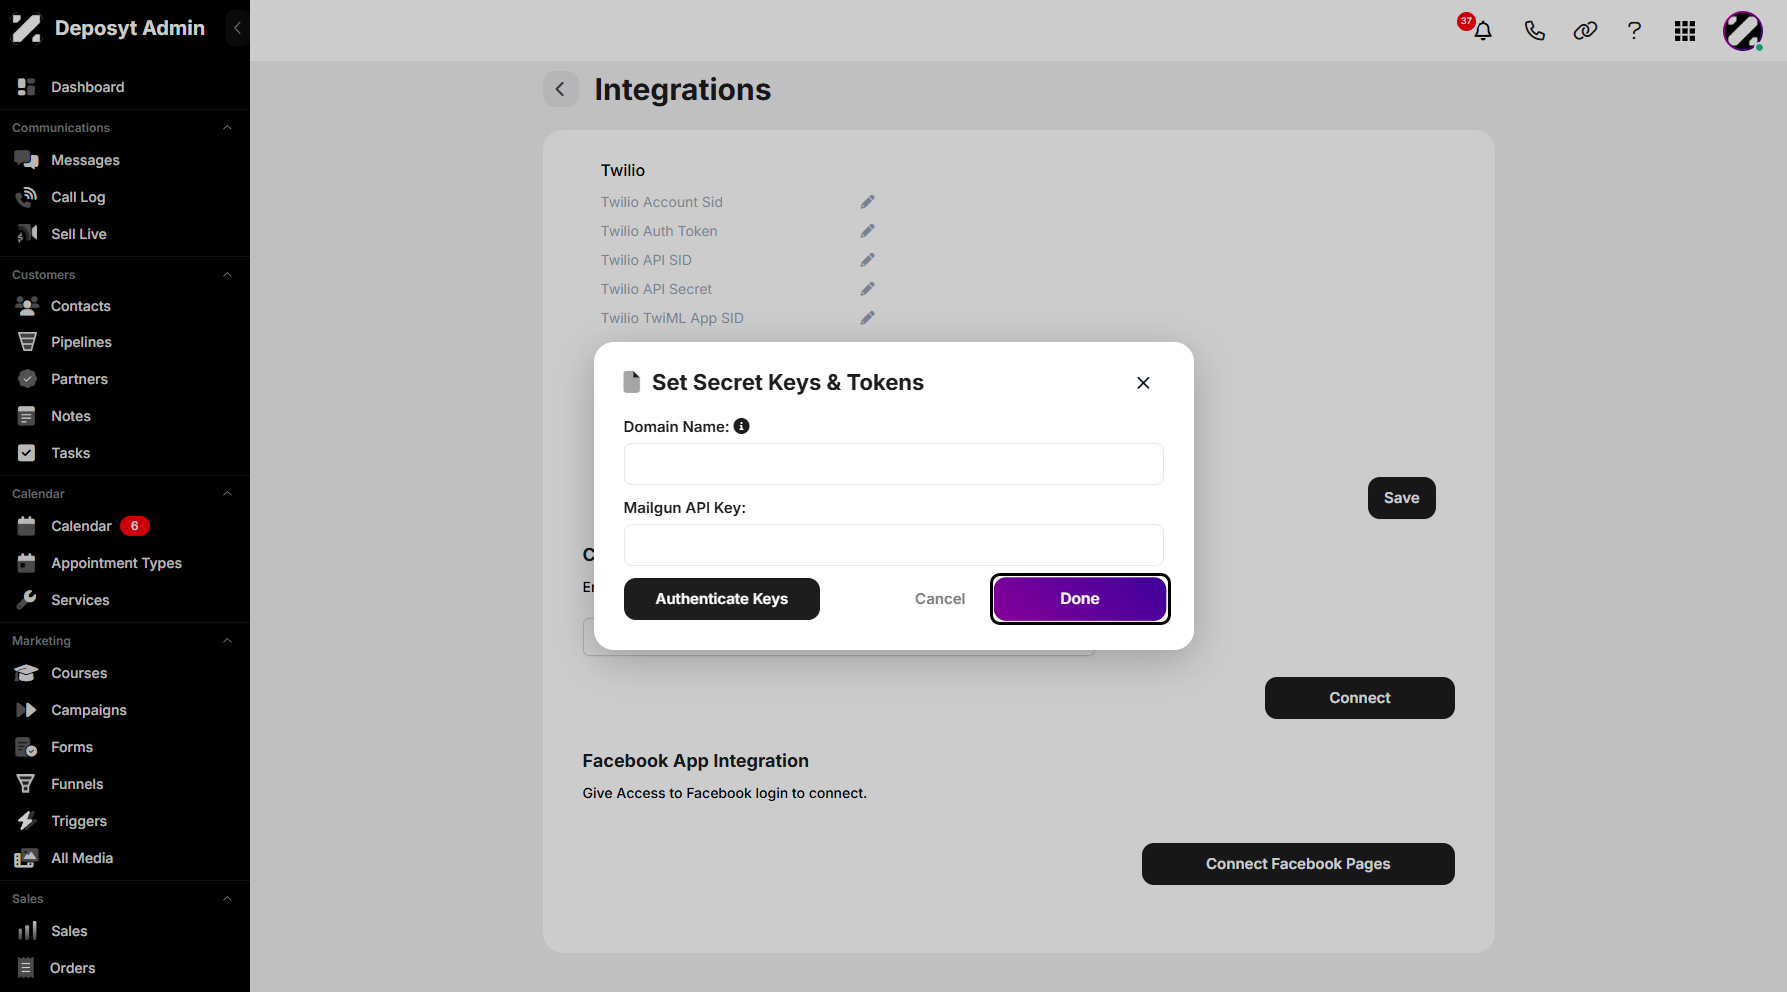This screenshot has height=992, width=1787.
Task: Collapse the sidebar with the chevron
Action: point(237,28)
